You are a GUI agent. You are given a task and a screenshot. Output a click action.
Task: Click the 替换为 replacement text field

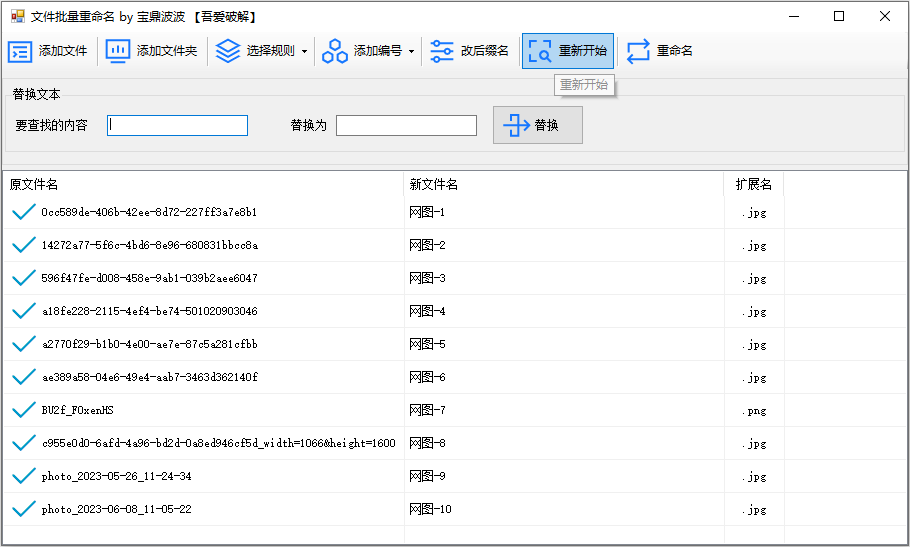pos(406,125)
